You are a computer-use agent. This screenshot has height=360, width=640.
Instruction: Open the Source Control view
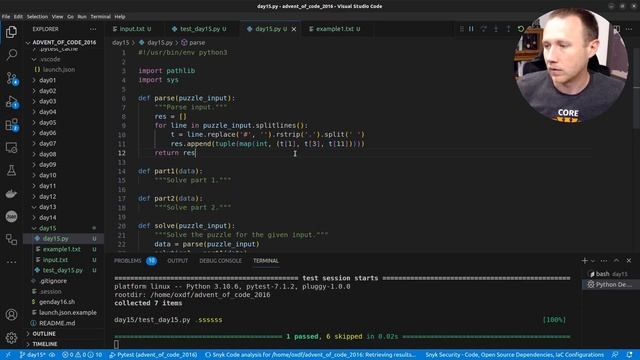(x=11, y=78)
